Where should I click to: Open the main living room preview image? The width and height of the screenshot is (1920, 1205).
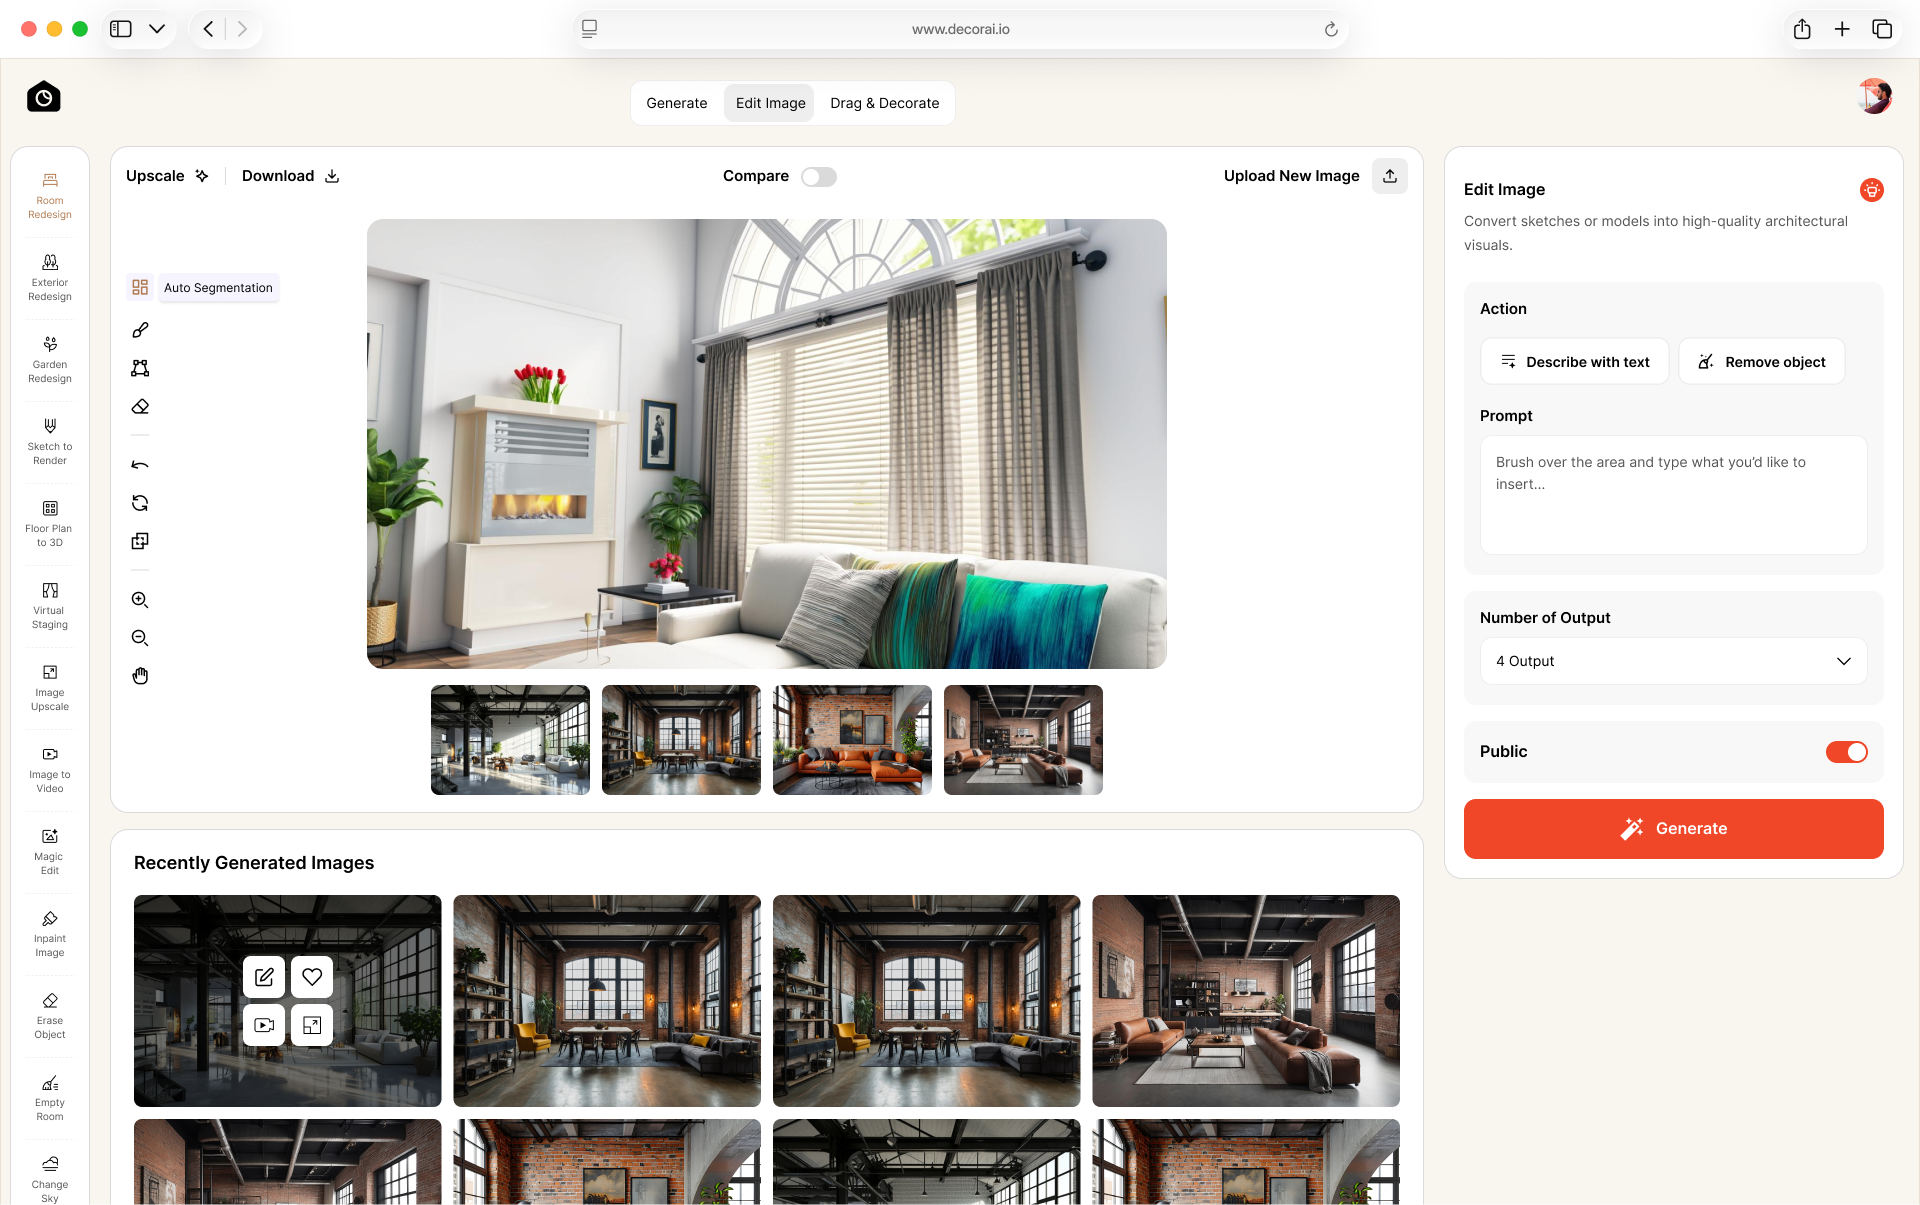[x=766, y=444]
